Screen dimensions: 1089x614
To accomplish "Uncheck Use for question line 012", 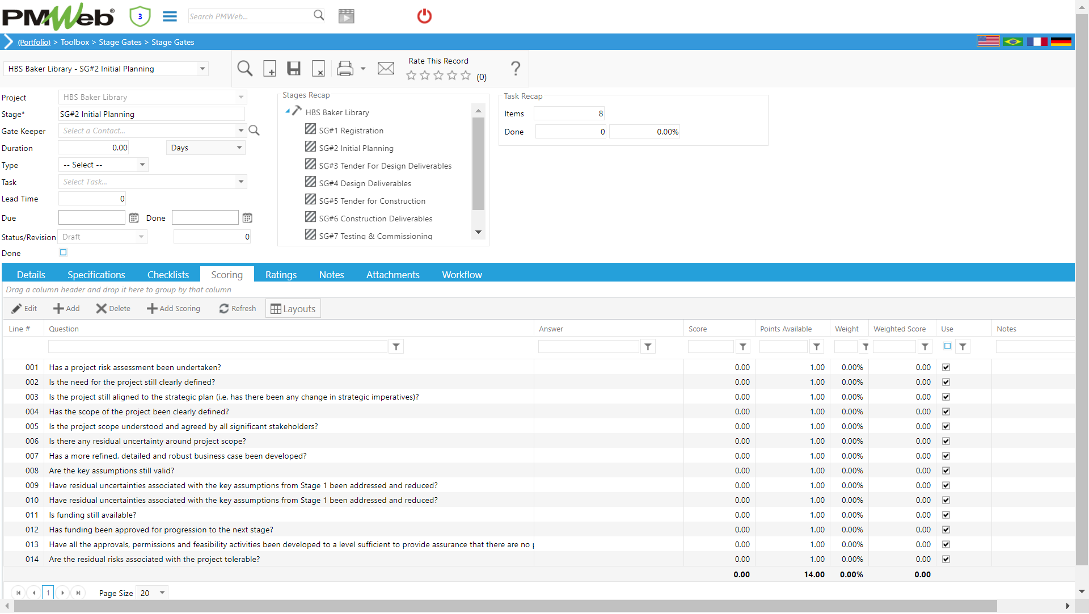I will [x=946, y=530].
